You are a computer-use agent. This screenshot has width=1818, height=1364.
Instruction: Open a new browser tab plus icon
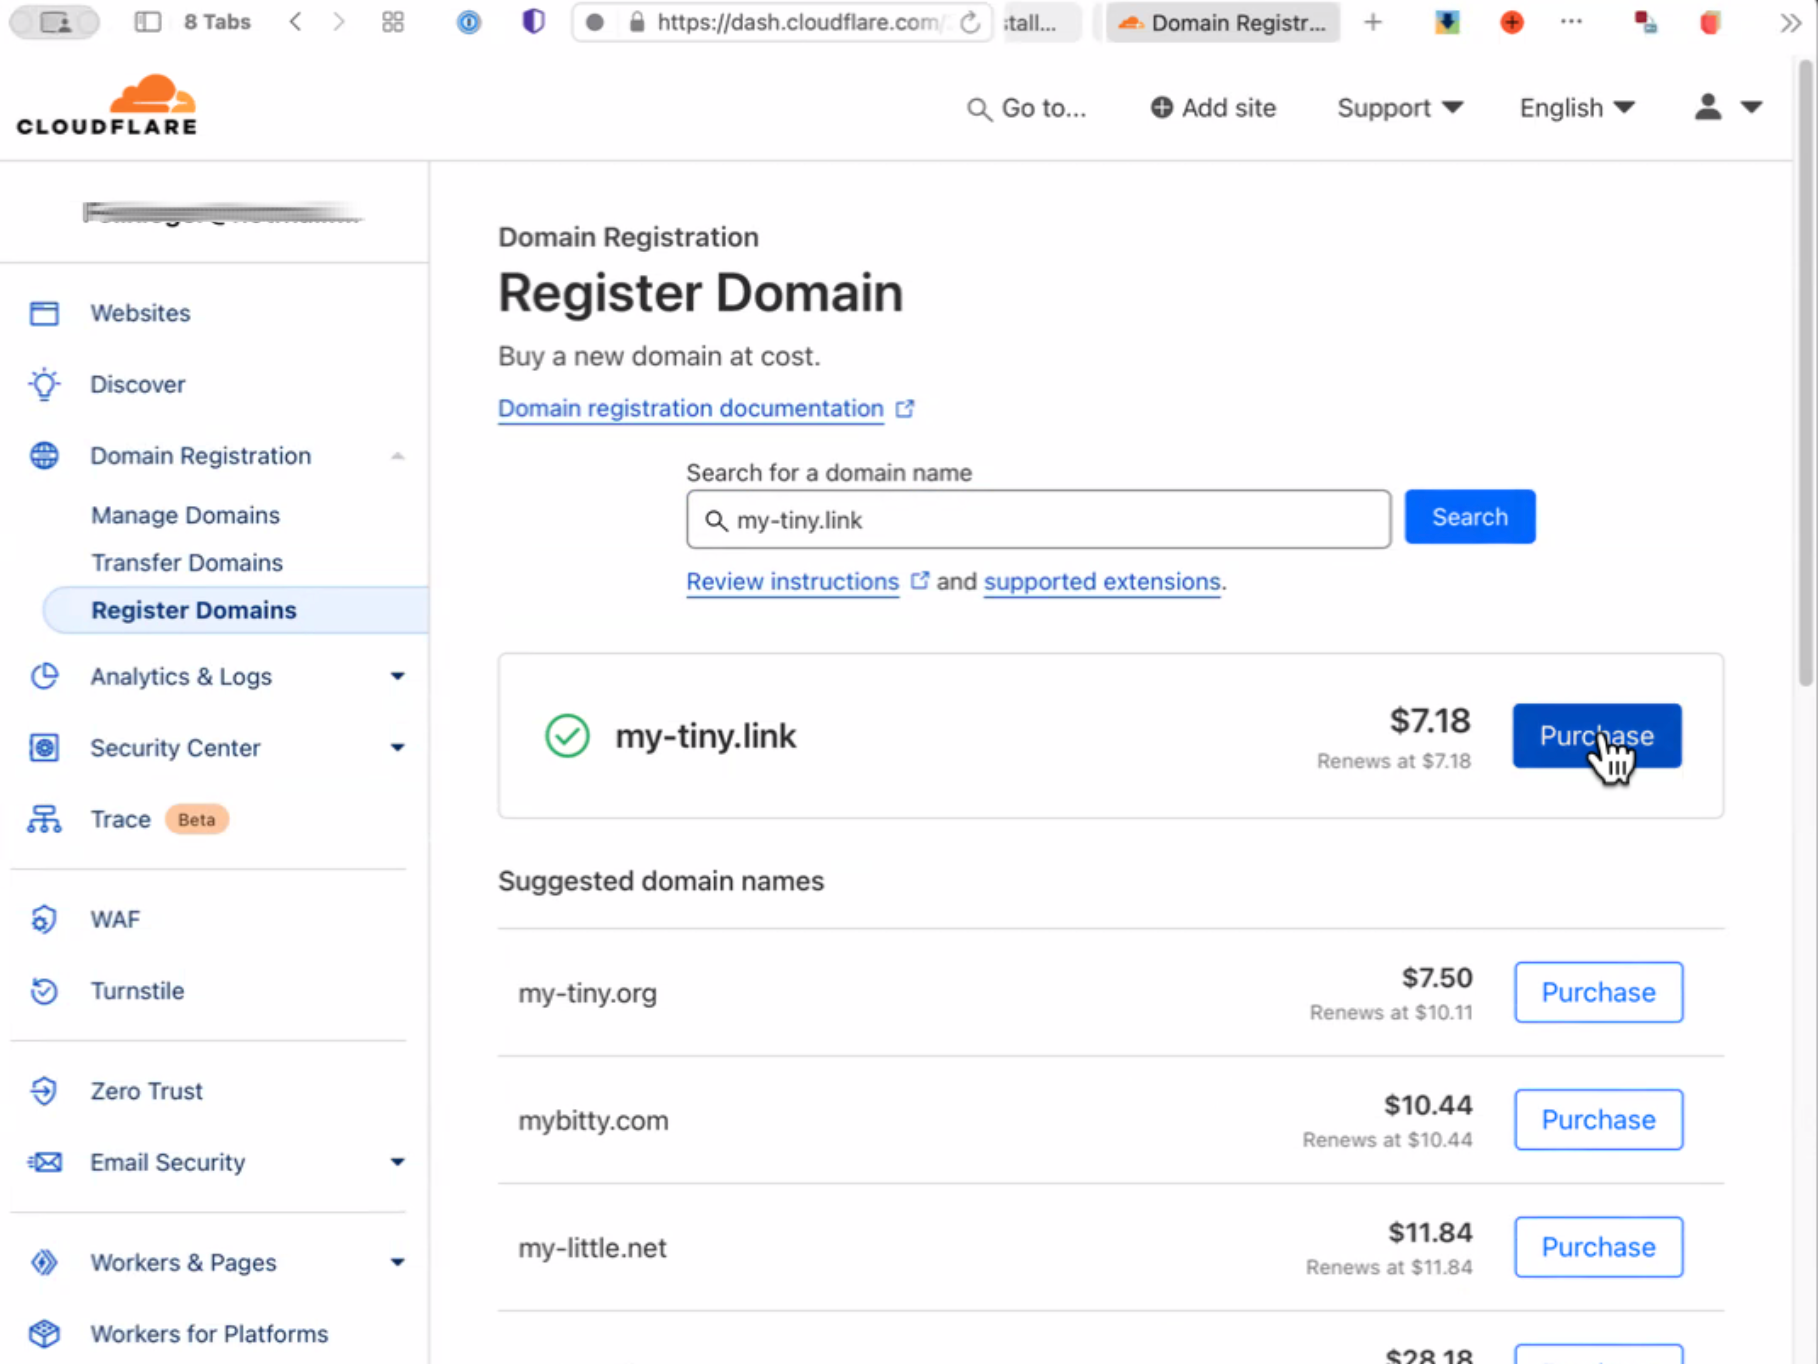click(1373, 22)
